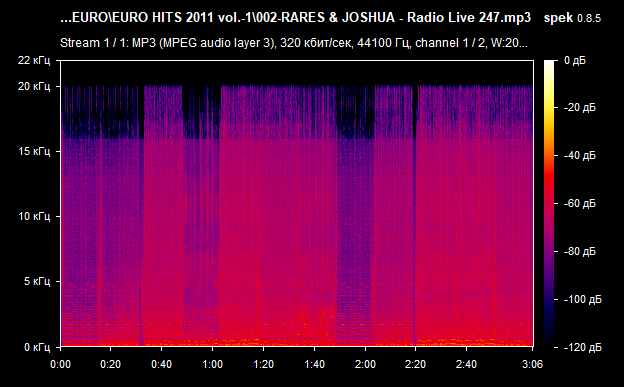Viewport: 624px width, 387px height.
Task: Click the '-40 дБ' color scale label
Action: pyautogui.click(x=580, y=155)
